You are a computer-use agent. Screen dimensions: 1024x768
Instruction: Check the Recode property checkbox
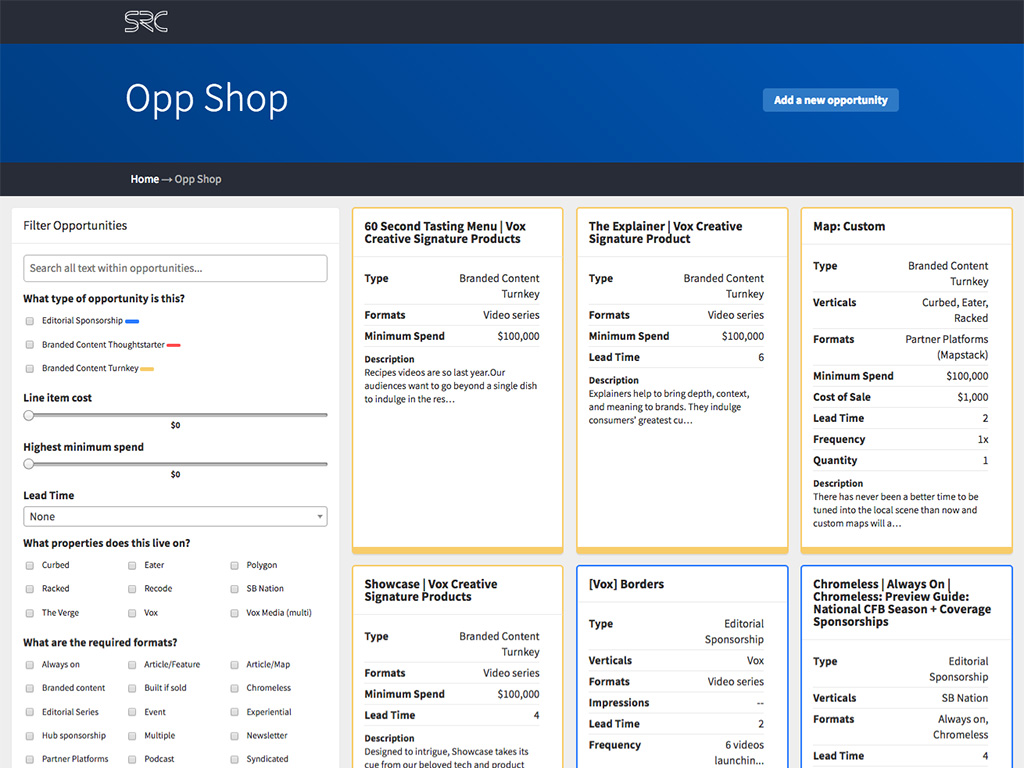tap(132, 589)
